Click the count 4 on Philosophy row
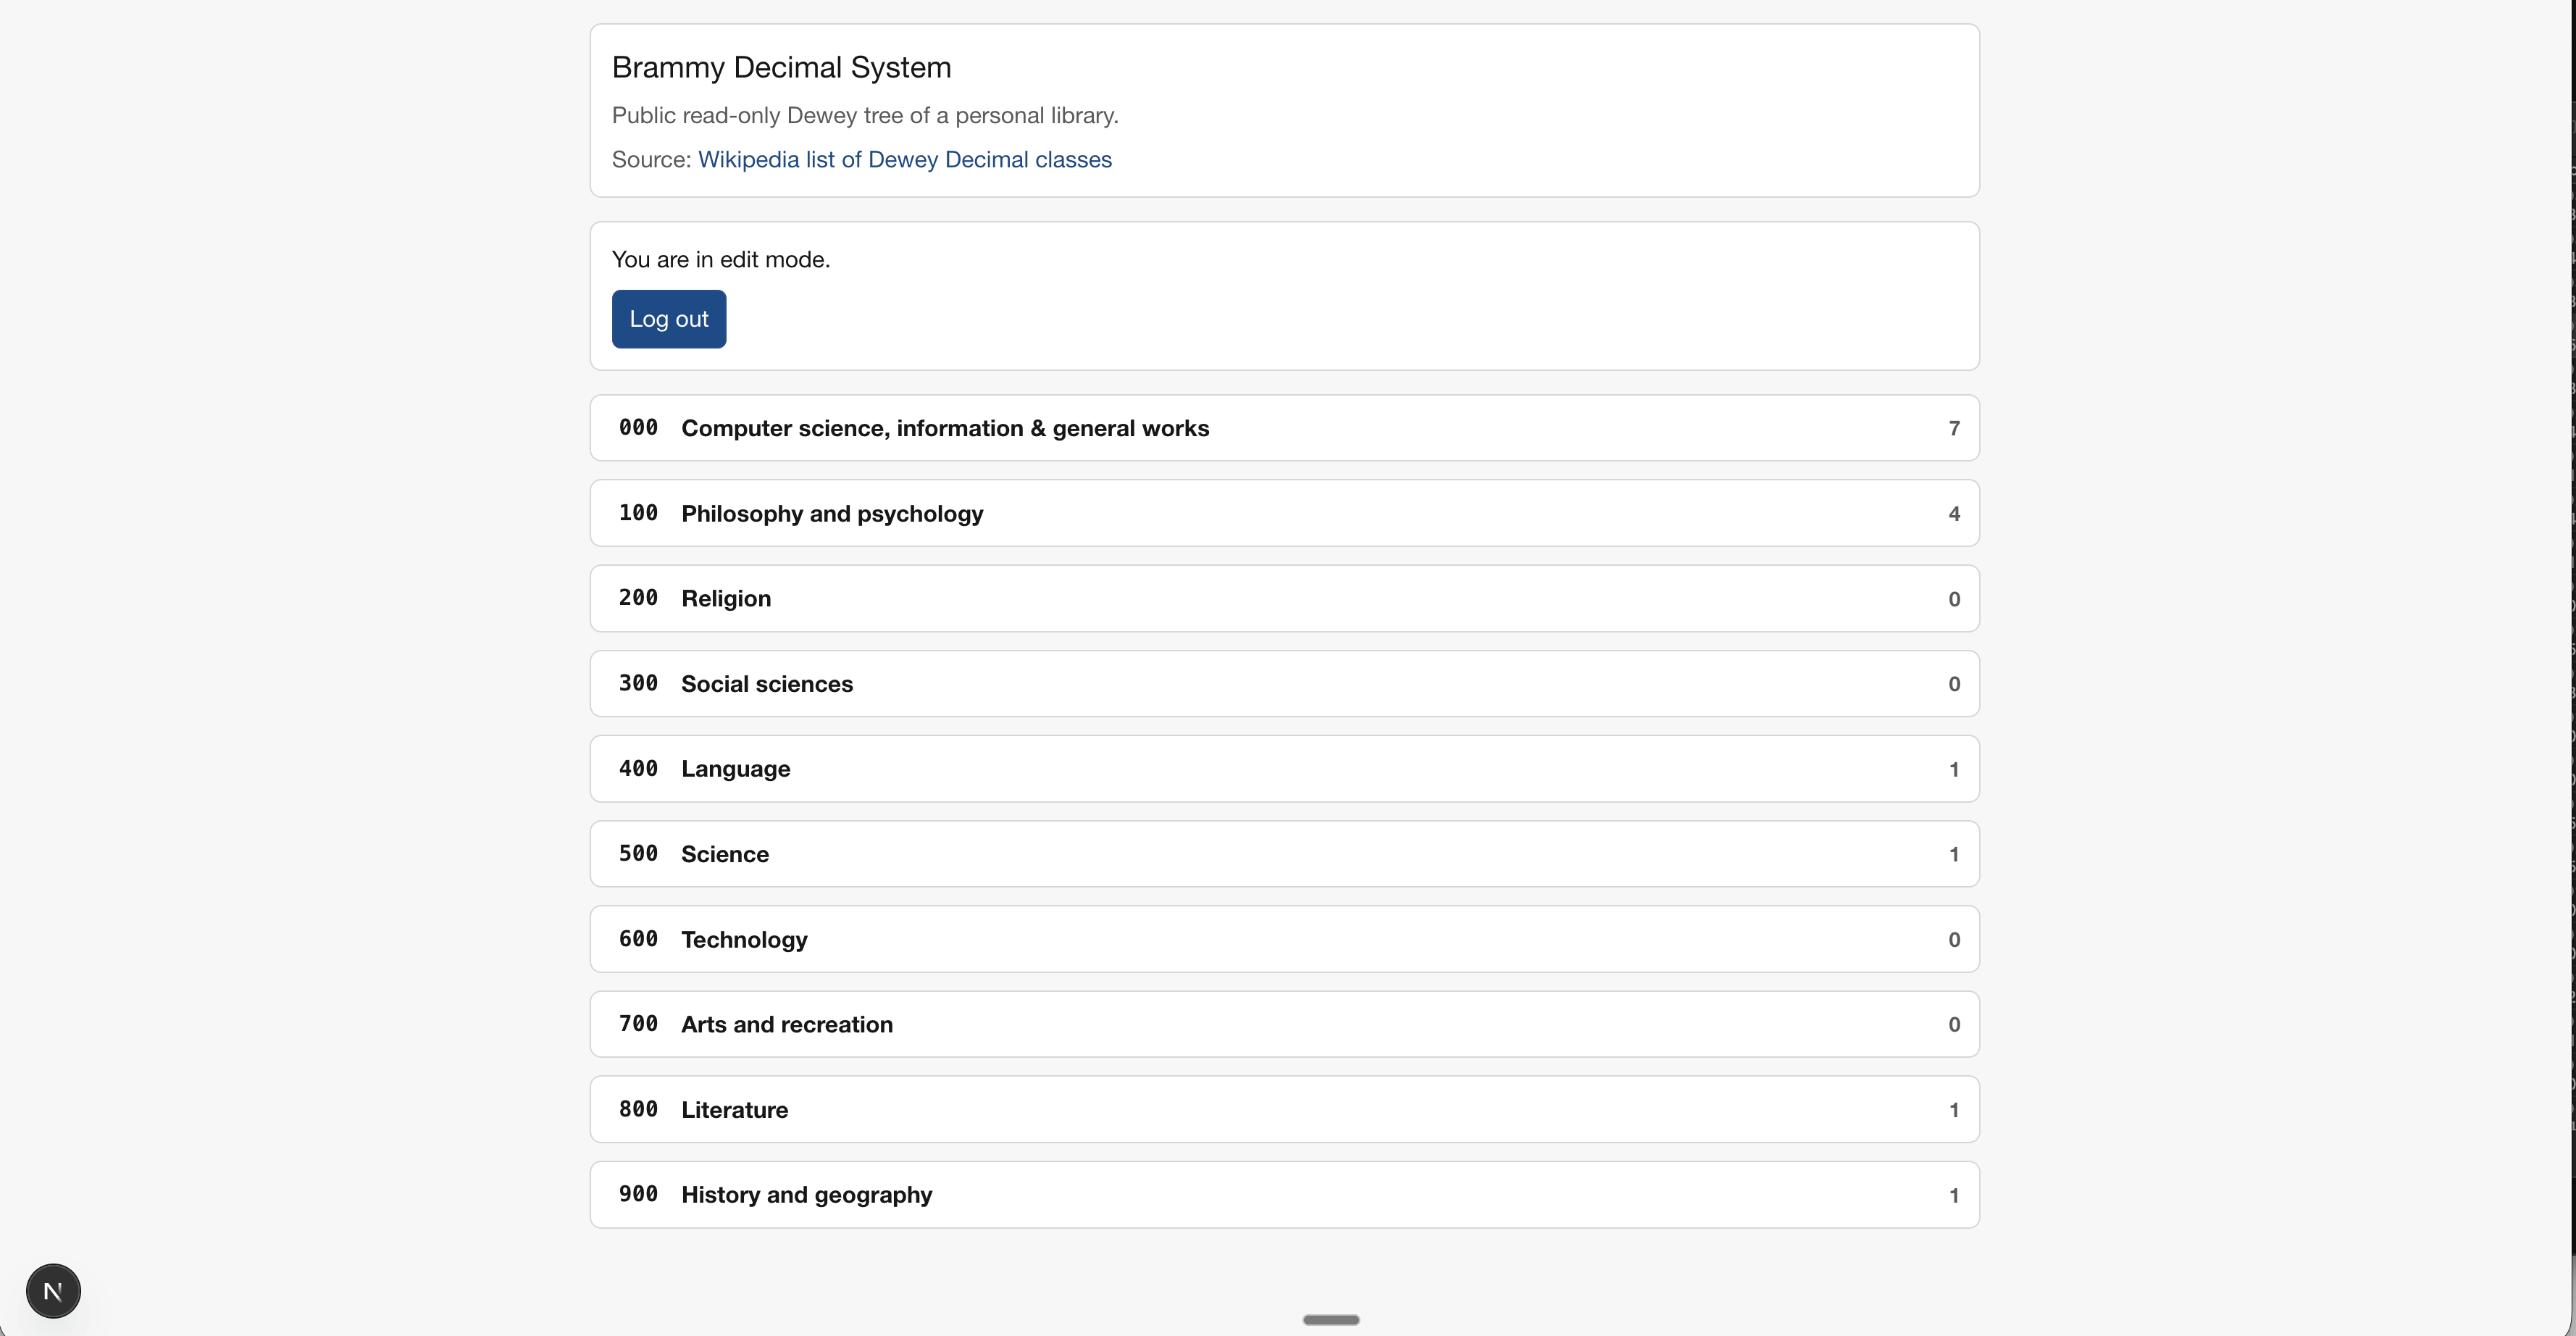2576x1336 pixels. [1953, 514]
